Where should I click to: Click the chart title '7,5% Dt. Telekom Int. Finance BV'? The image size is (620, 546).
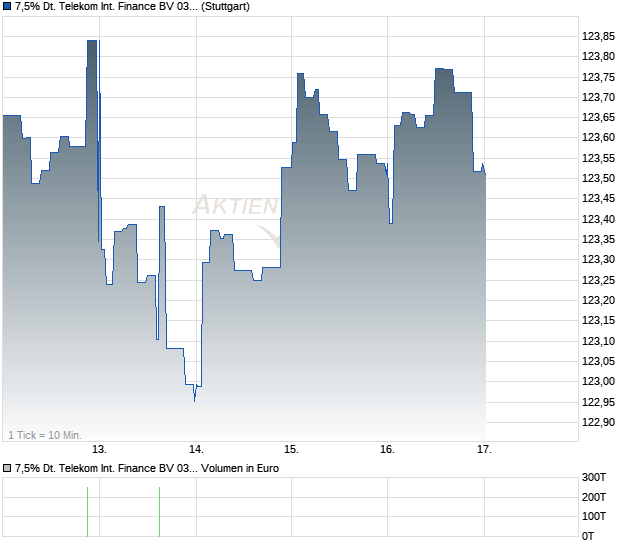106,7
